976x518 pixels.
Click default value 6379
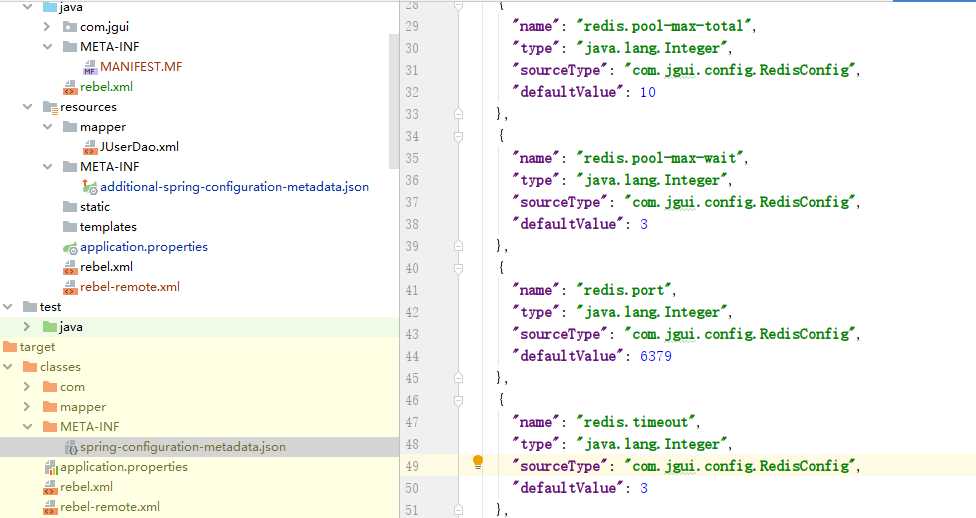655,356
